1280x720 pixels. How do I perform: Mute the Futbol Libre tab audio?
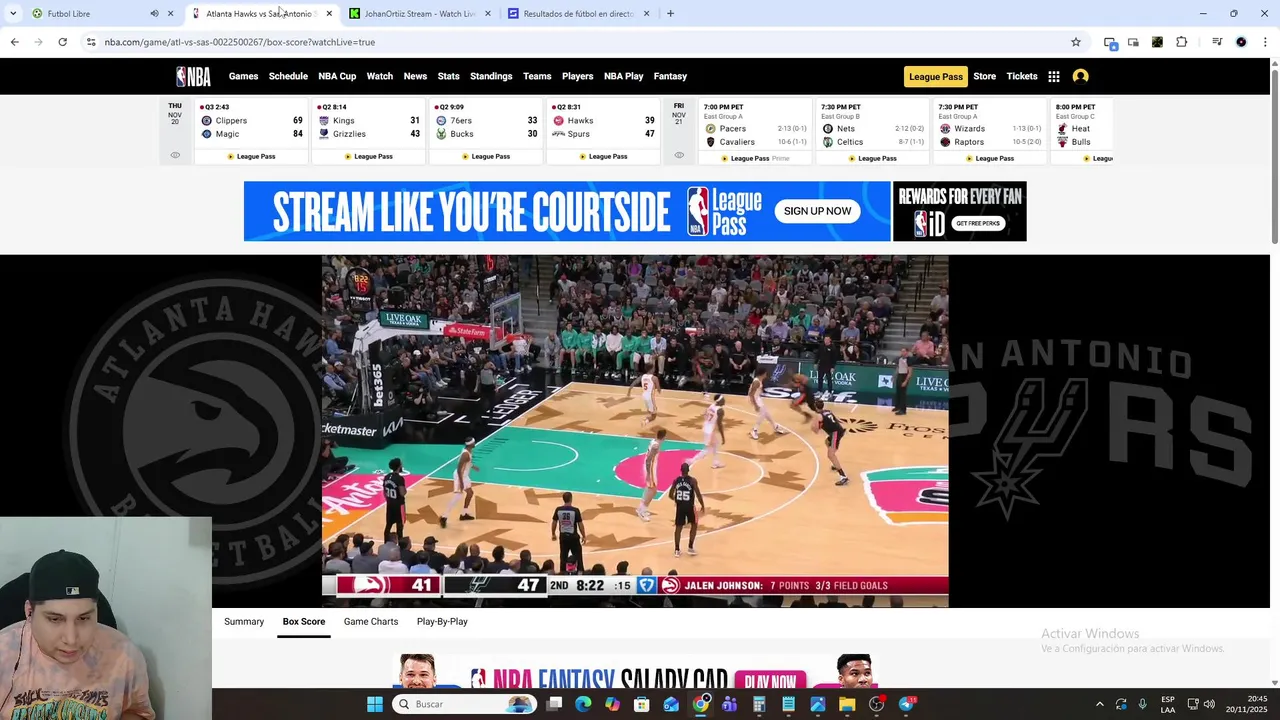point(154,14)
